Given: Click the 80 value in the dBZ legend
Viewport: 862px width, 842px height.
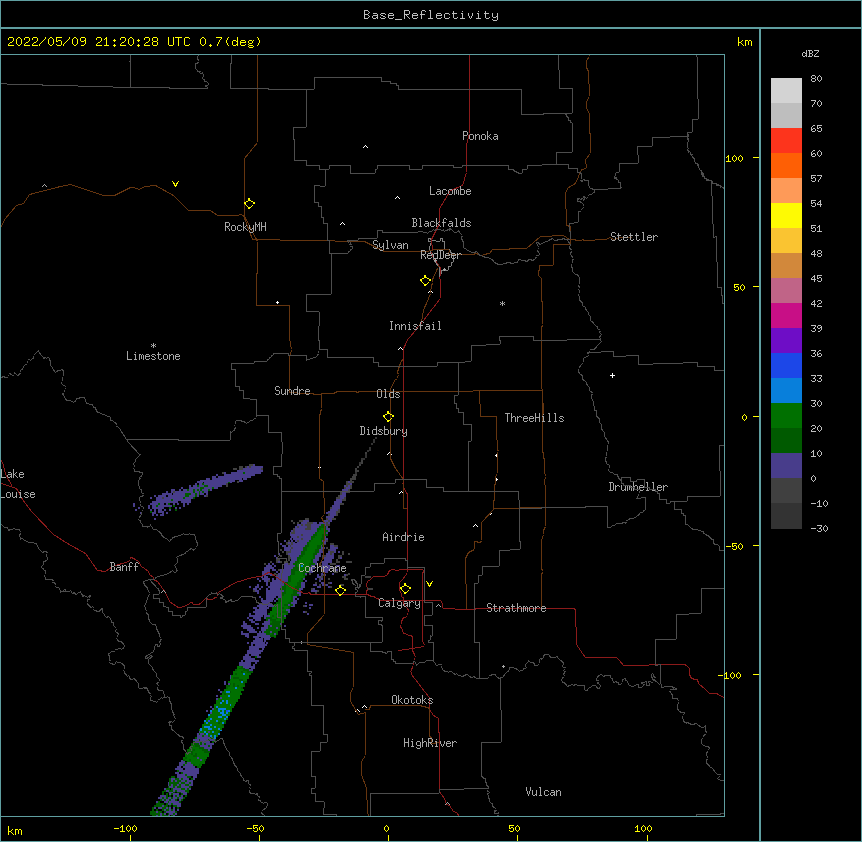Looking at the screenshot, I should [816, 79].
